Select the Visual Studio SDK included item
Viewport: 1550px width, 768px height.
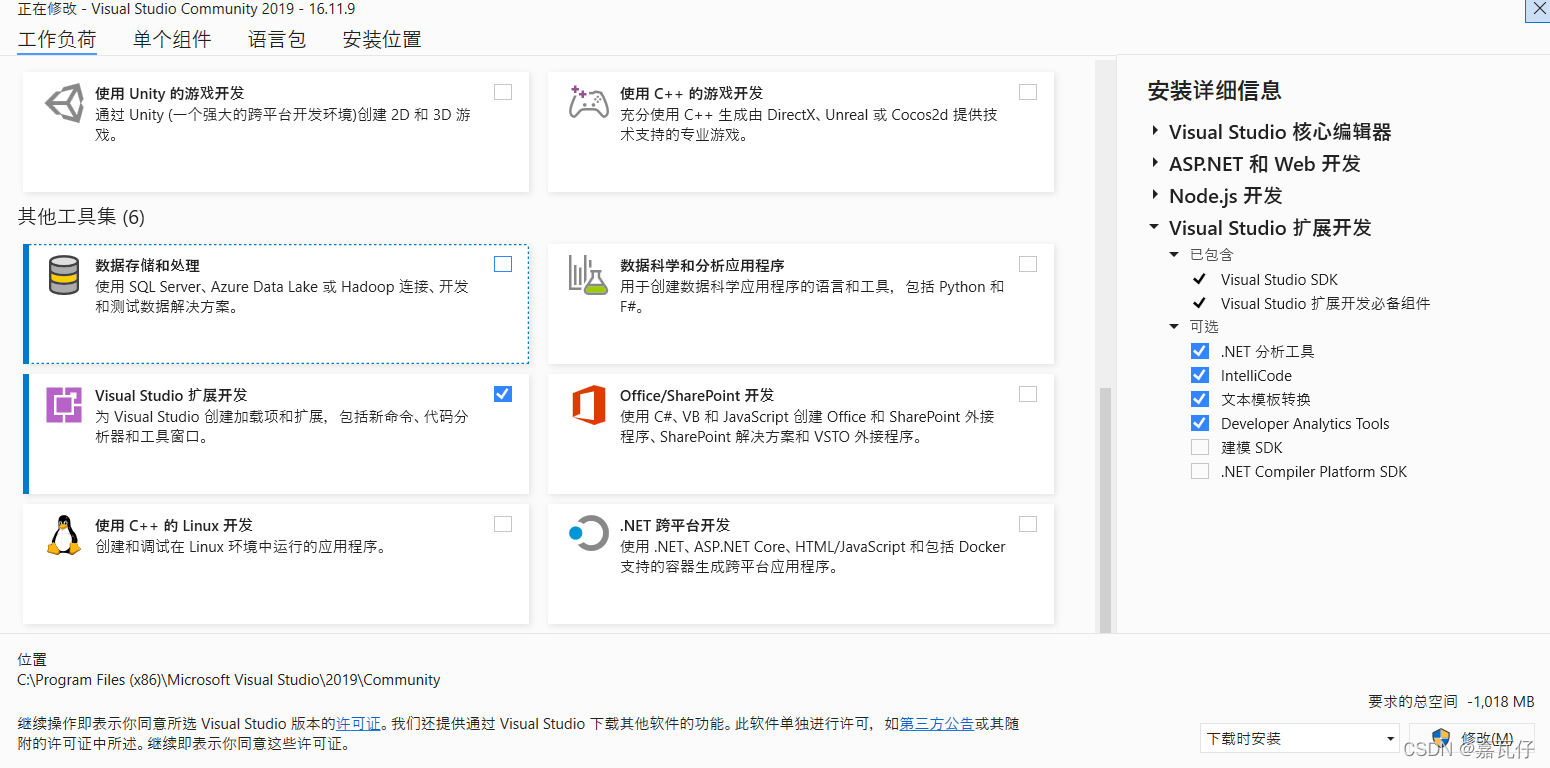1279,279
